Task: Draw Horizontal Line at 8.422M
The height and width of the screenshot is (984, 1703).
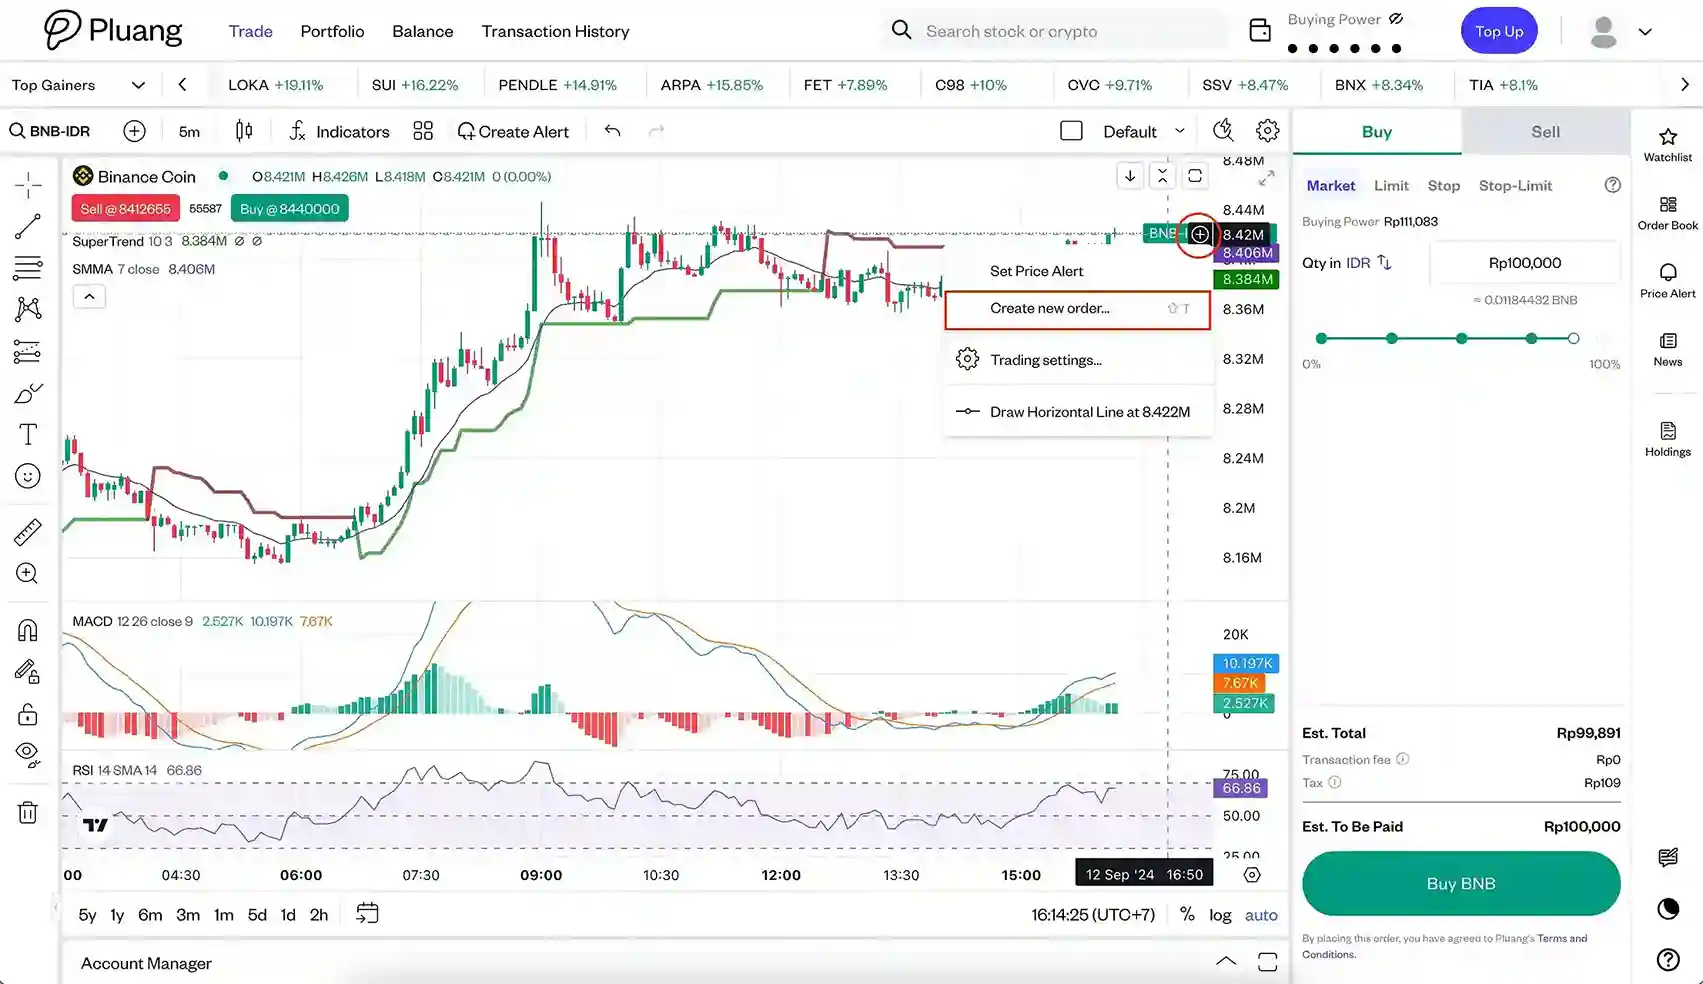Action: (x=1077, y=412)
